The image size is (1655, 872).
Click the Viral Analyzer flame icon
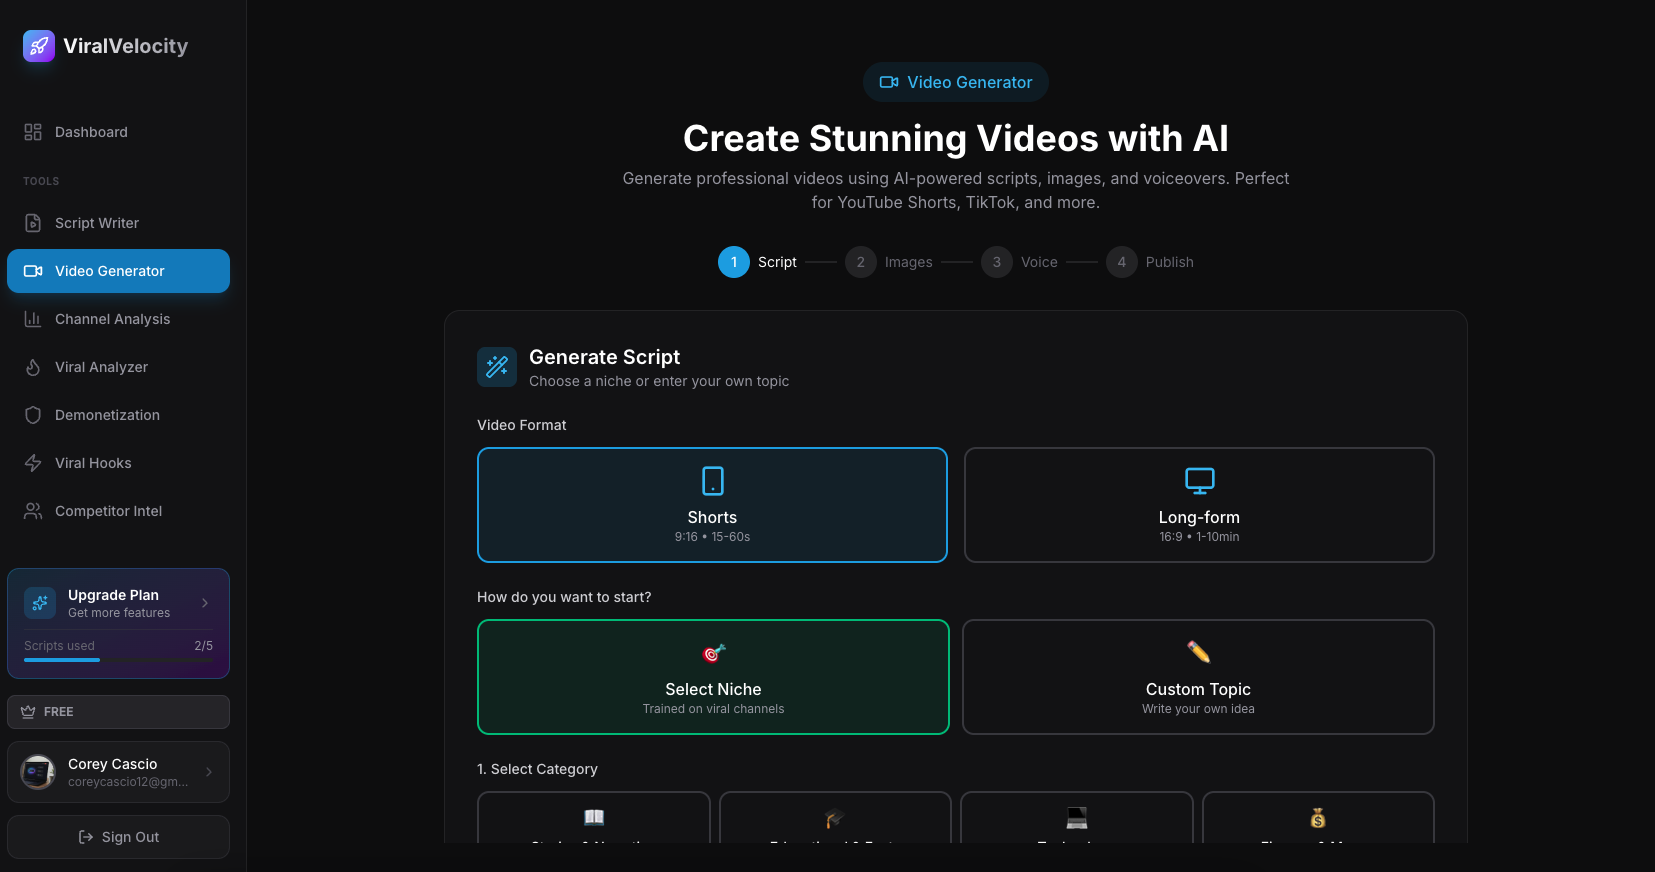(x=33, y=367)
